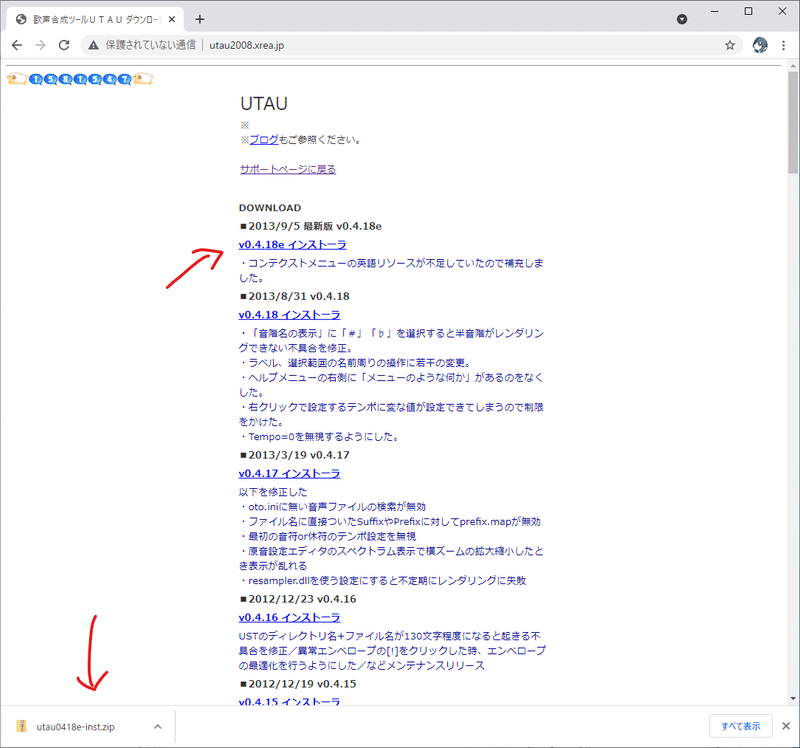Maximize the Chrome window
The image size is (800, 748).
(x=748, y=11)
